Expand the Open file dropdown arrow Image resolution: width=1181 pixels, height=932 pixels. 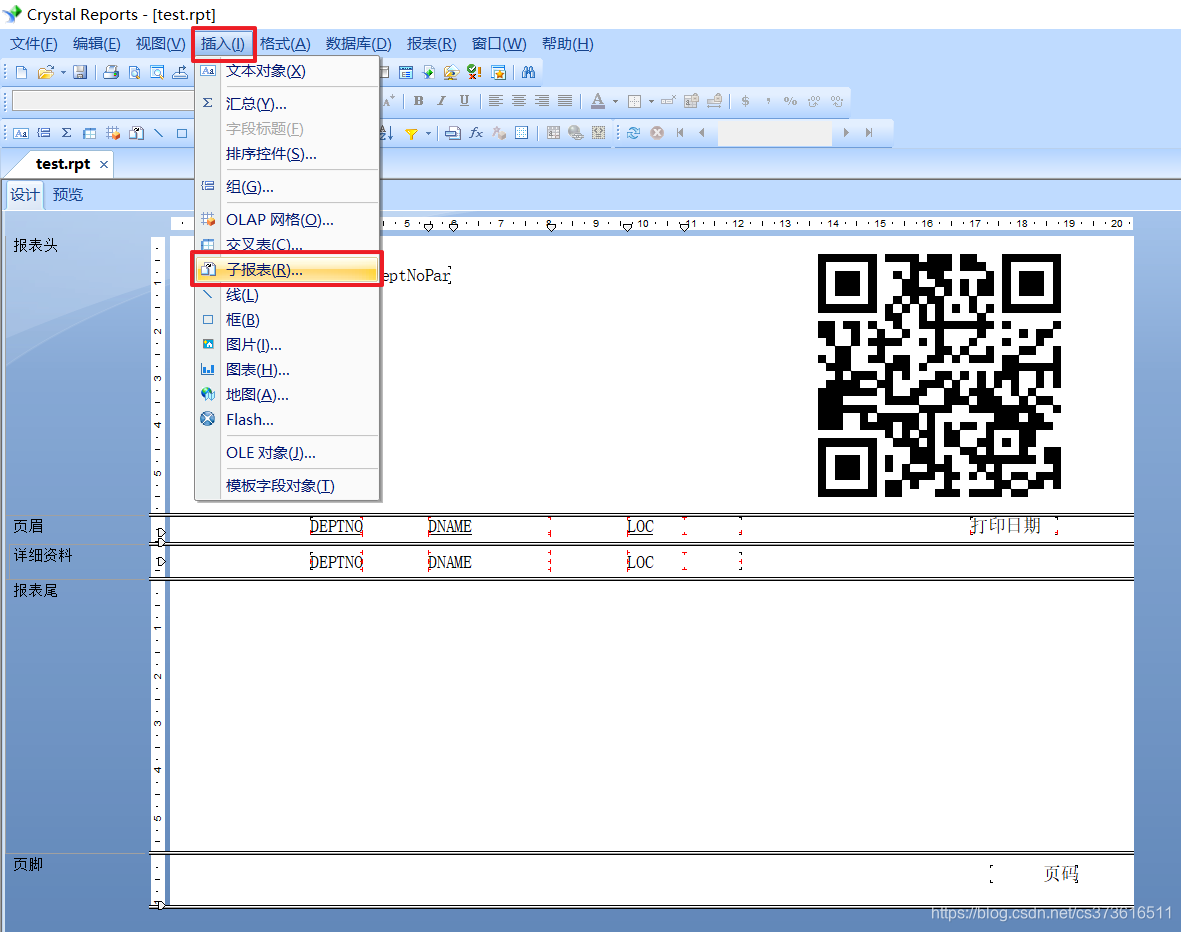(63, 72)
